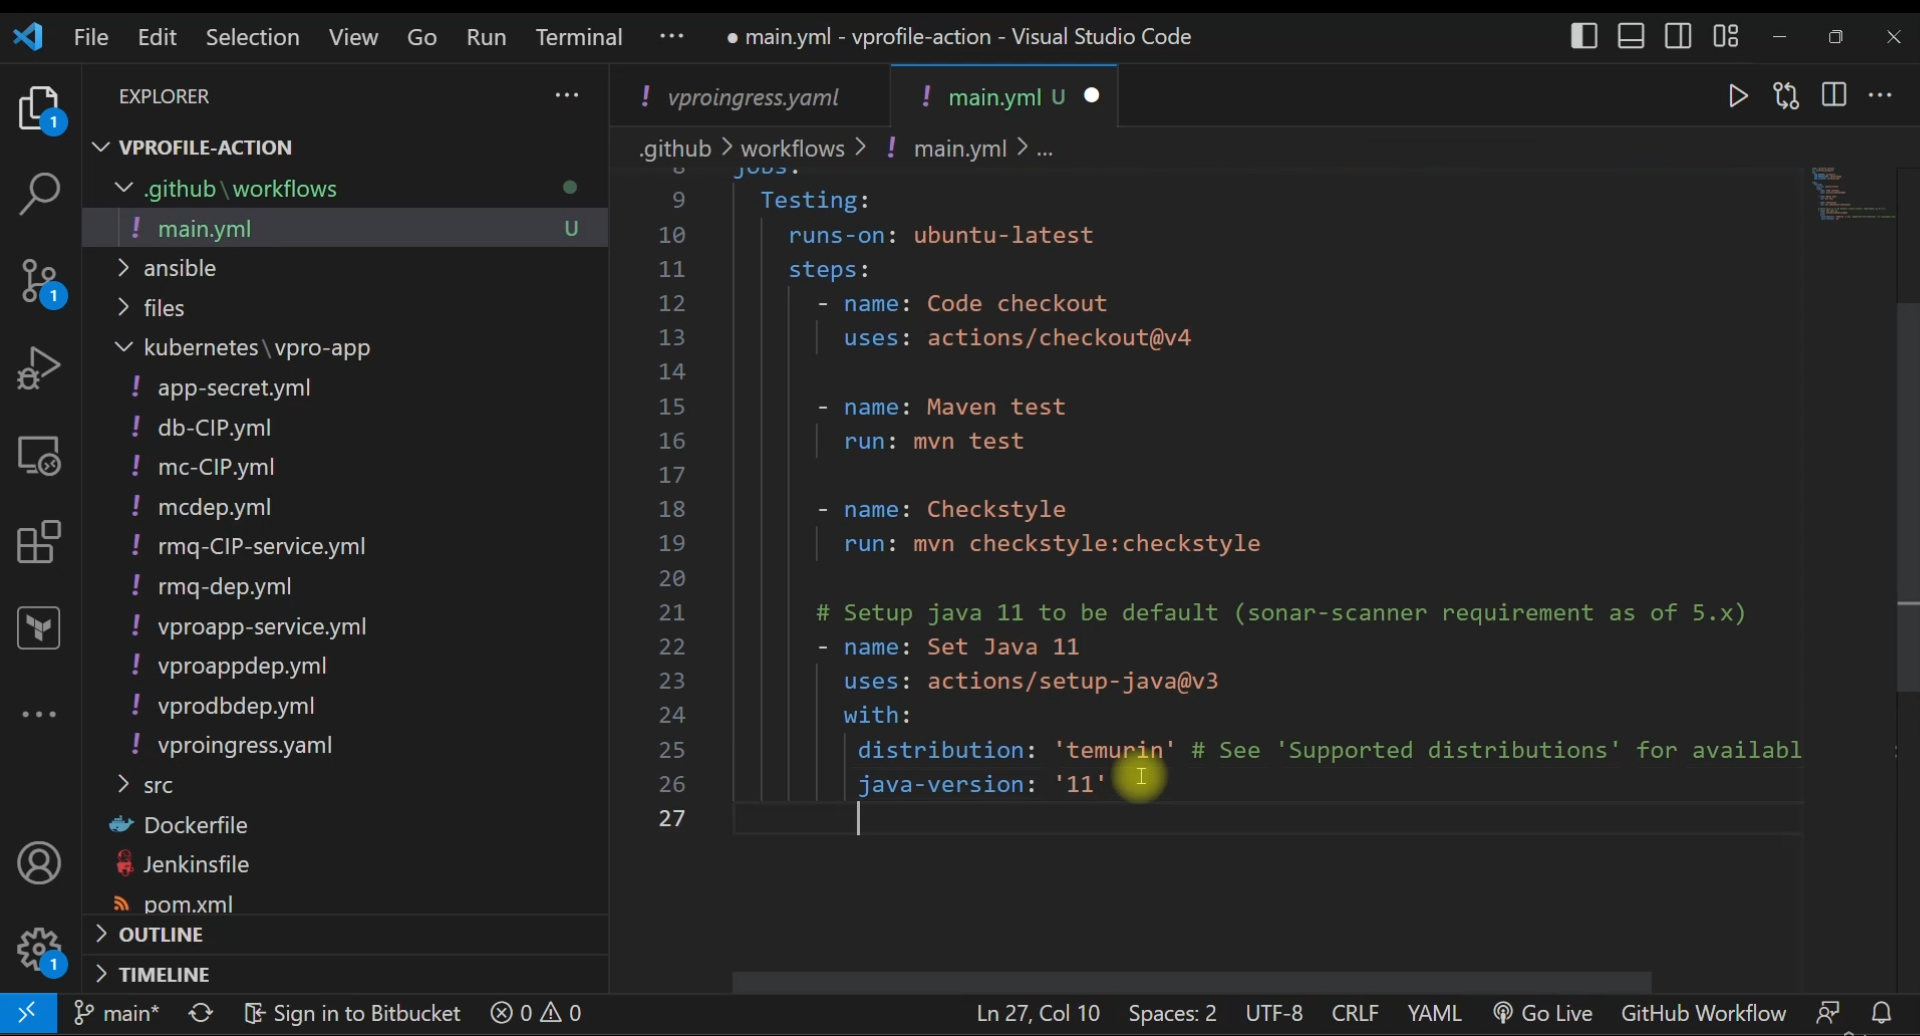Open the Selection menu

pyautogui.click(x=253, y=38)
